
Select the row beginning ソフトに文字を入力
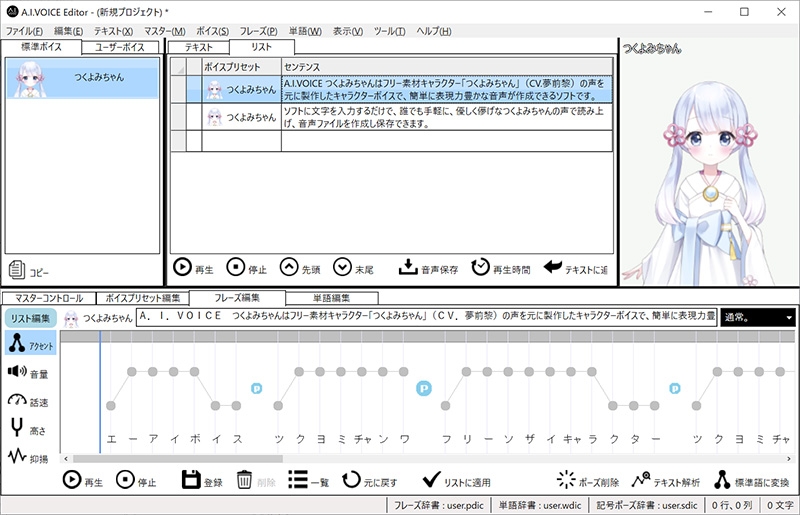391,117
